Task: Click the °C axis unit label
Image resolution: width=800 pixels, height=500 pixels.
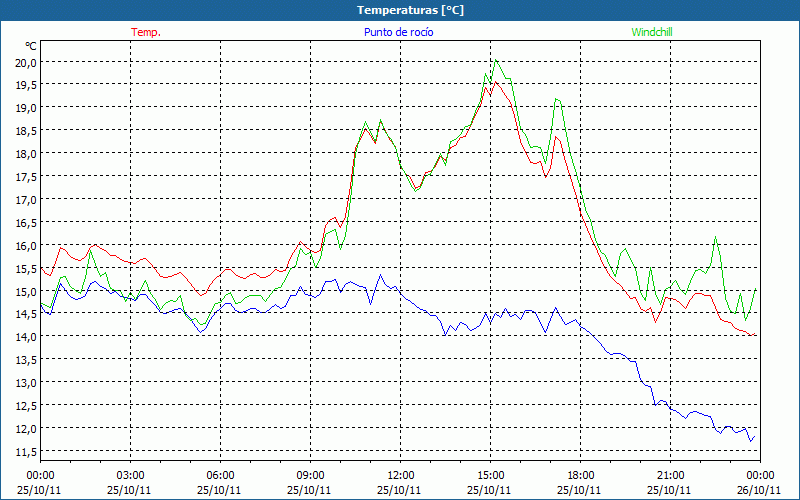Action: pyautogui.click(x=31, y=46)
